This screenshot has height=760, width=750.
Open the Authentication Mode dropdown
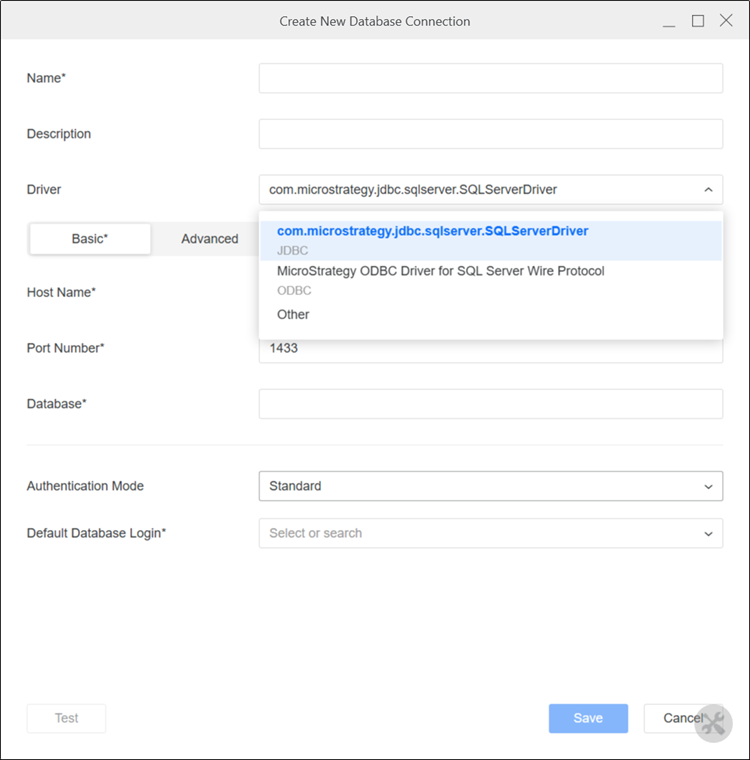coord(490,486)
